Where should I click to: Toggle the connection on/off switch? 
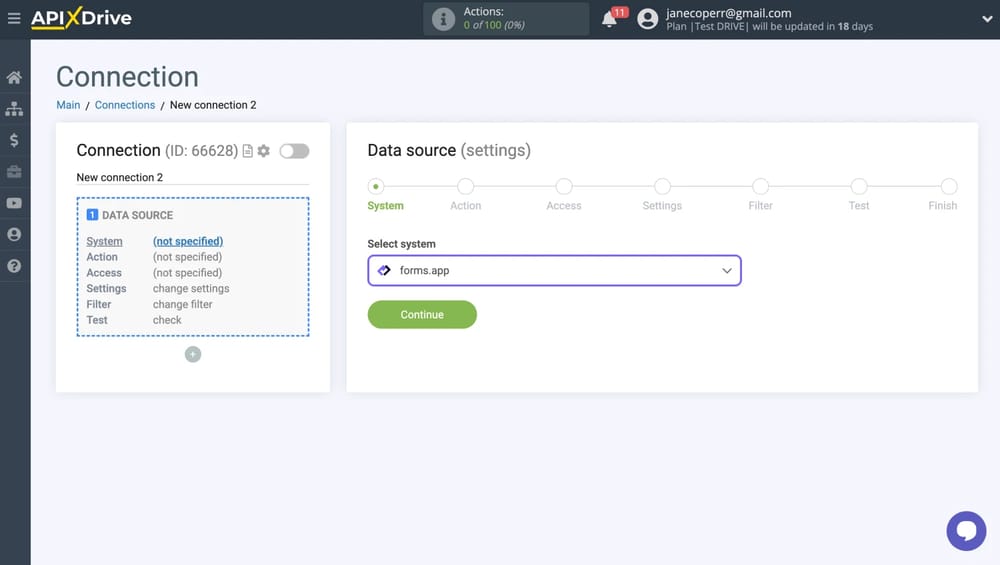click(294, 151)
